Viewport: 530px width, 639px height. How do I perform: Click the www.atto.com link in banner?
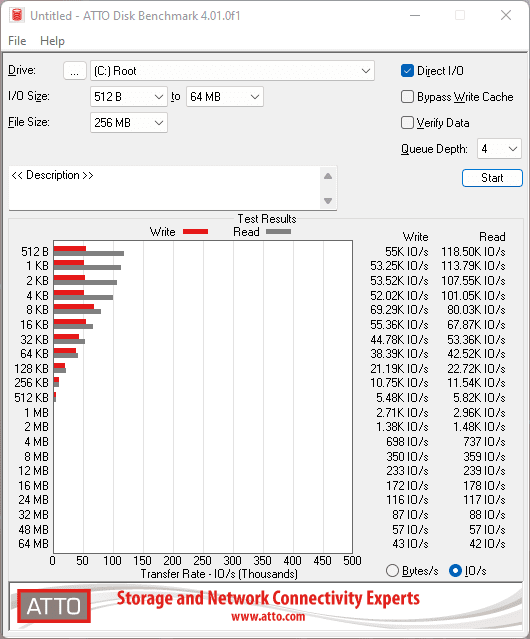pyautogui.click(x=268, y=616)
